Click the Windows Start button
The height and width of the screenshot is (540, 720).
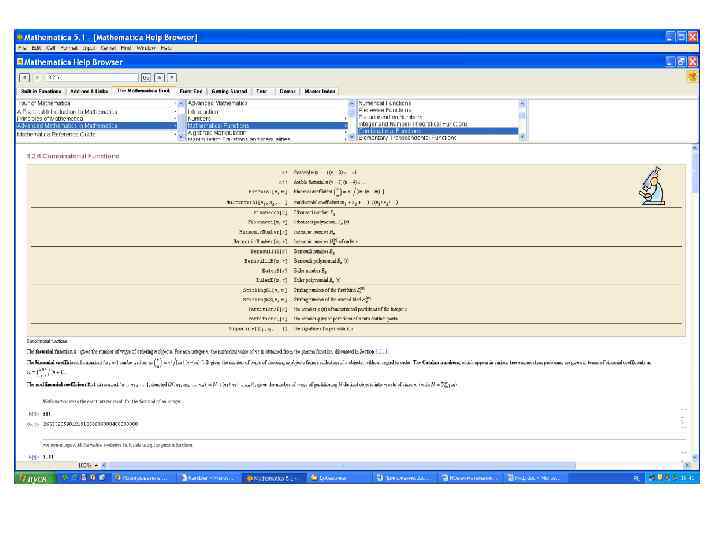tap(35, 478)
